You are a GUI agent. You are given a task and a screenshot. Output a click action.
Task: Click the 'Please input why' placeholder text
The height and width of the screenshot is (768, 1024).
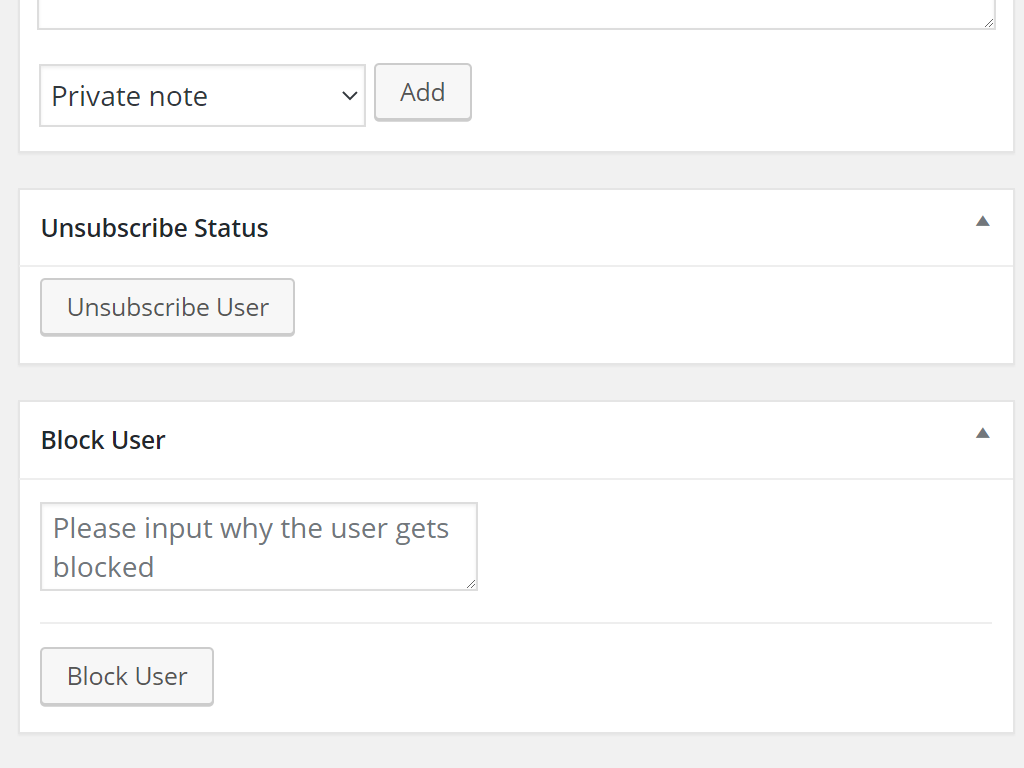pos(250,529)
